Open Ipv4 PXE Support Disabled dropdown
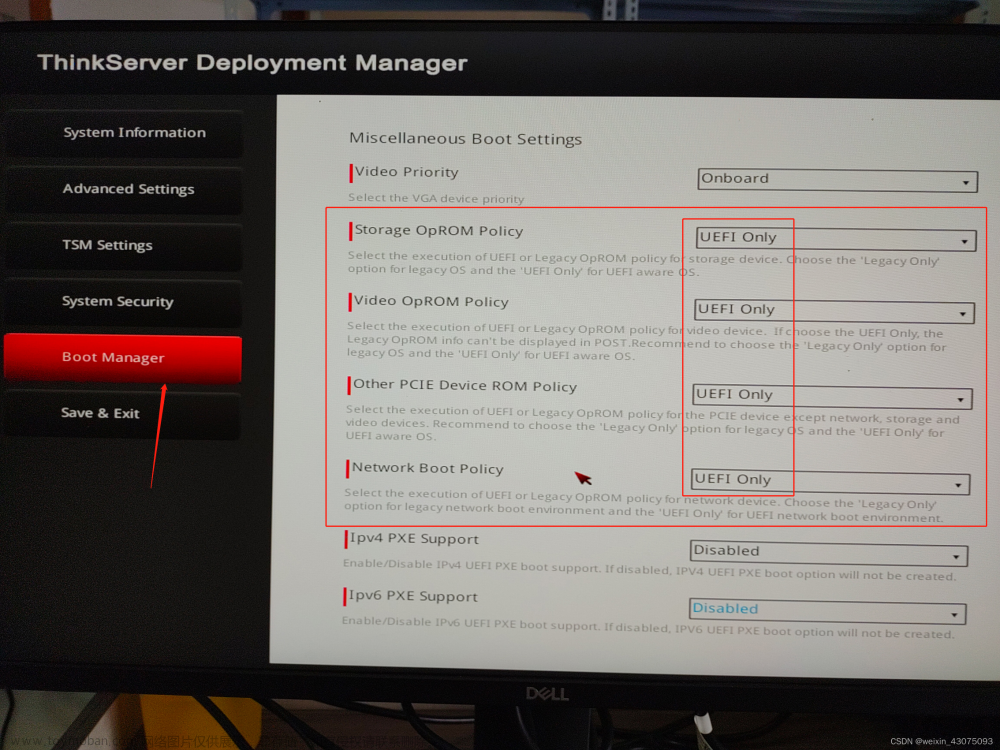The image size is (1000, 750). click(828, 554)
